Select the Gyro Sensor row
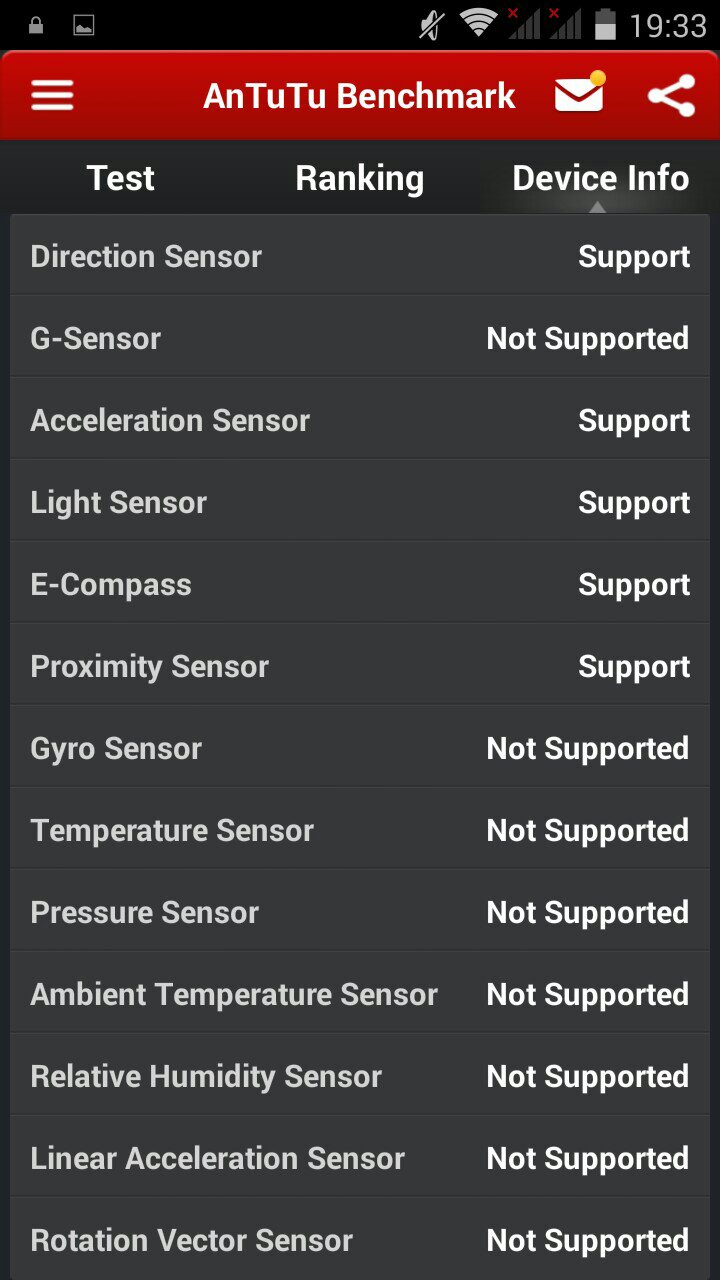The height and width of the screenshot is (1280, 720). tap(360, 749)
